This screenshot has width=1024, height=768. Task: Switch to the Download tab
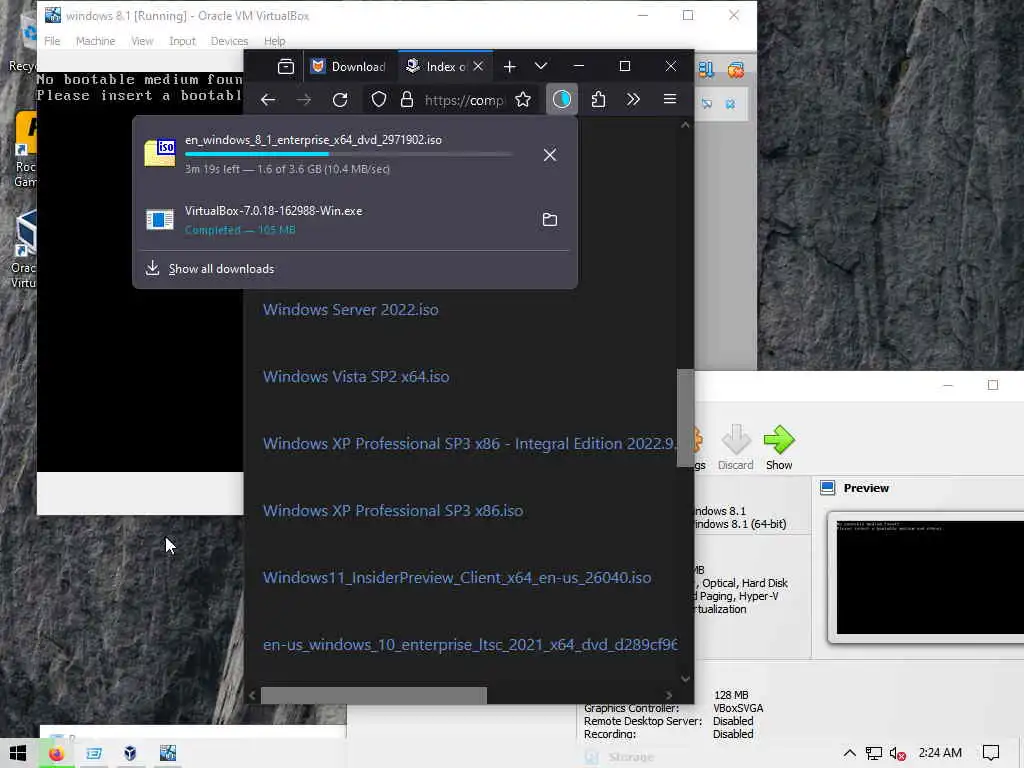pos(349,67)
